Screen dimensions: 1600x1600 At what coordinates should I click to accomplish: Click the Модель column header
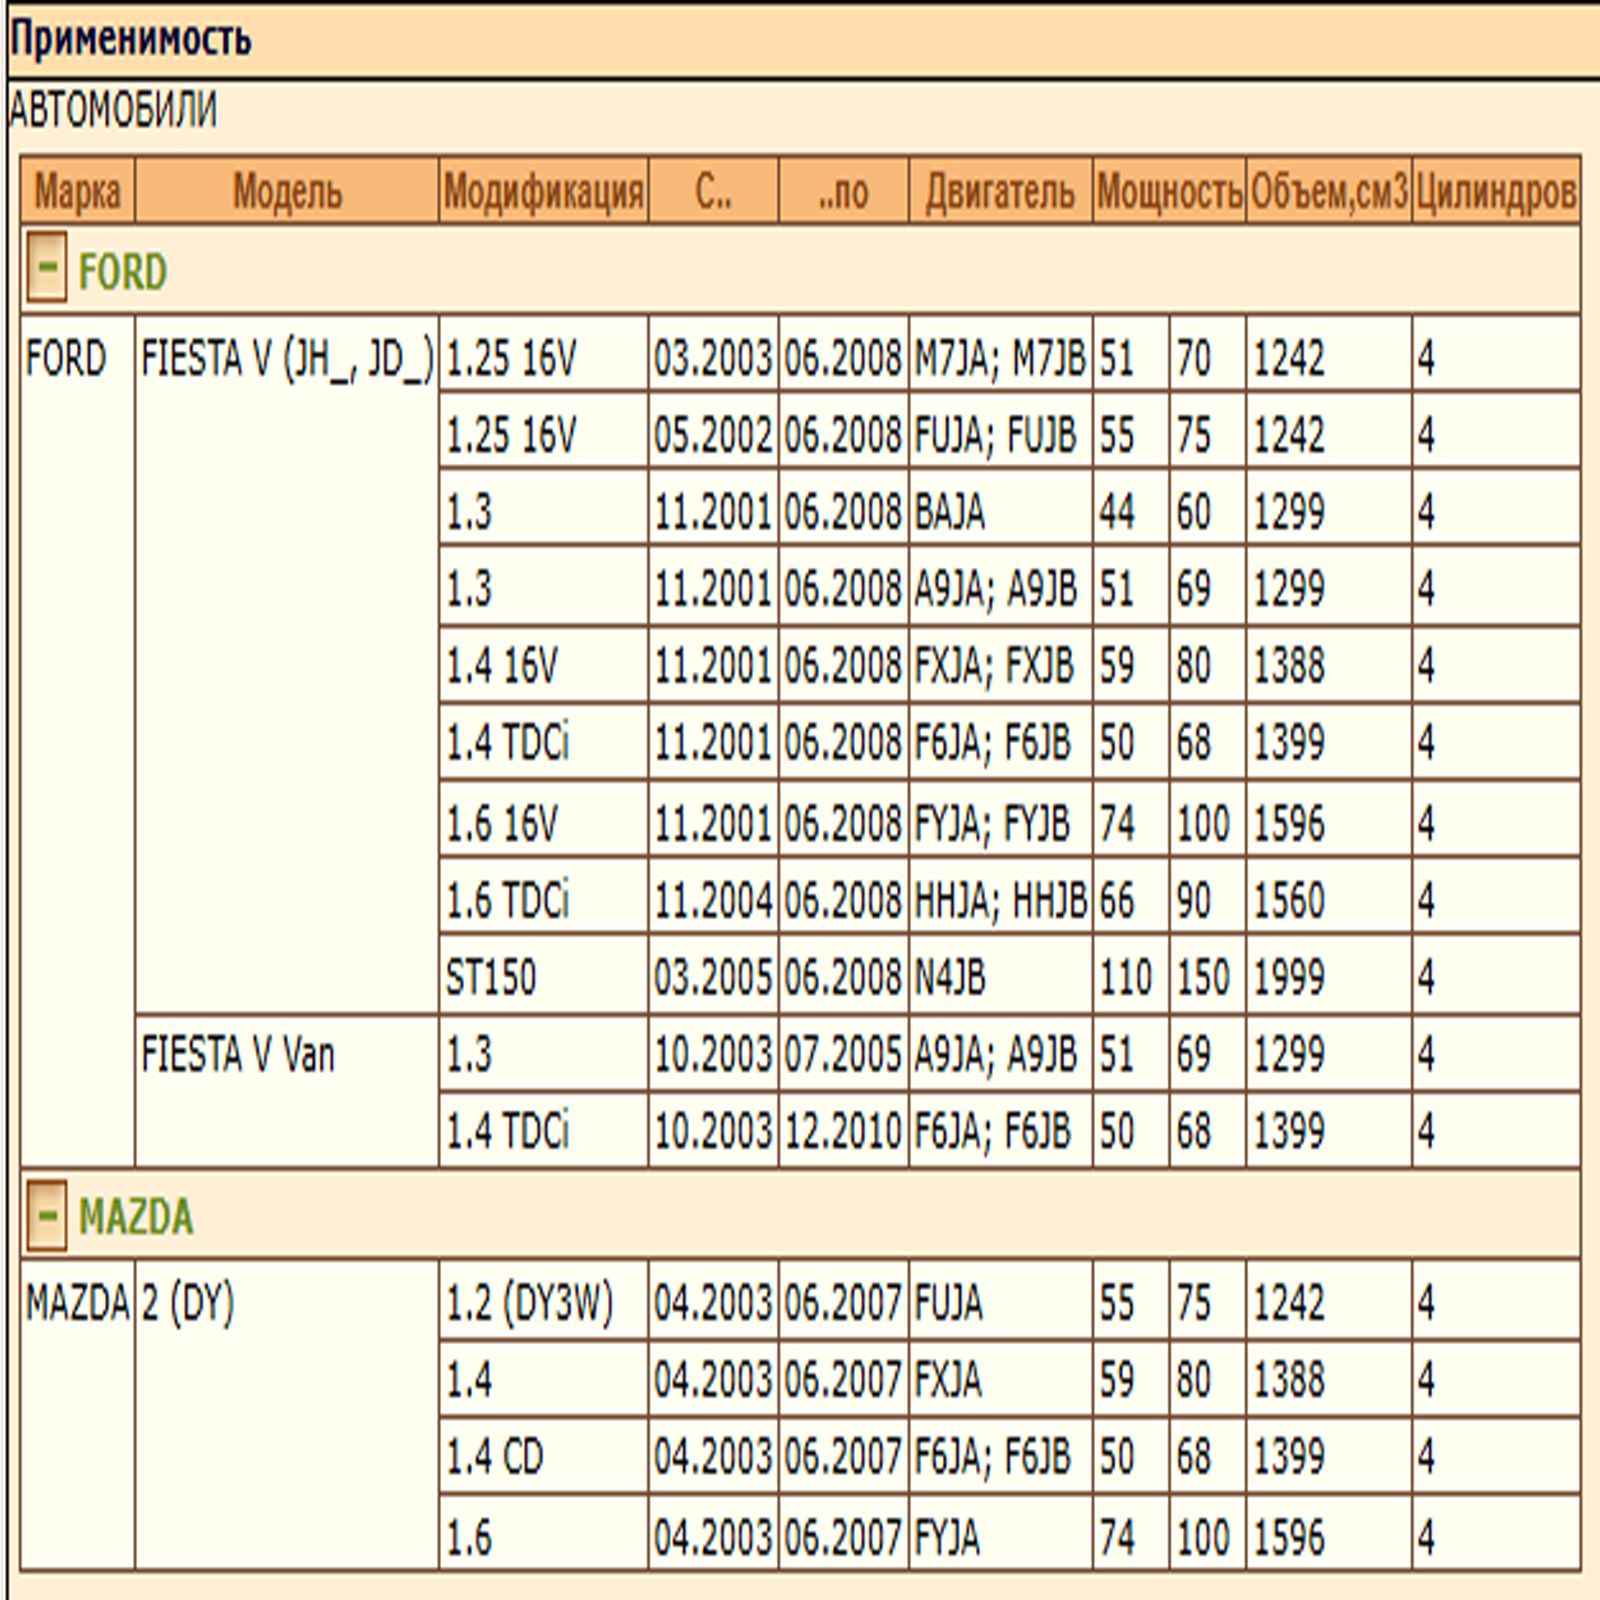click(287, 190)
